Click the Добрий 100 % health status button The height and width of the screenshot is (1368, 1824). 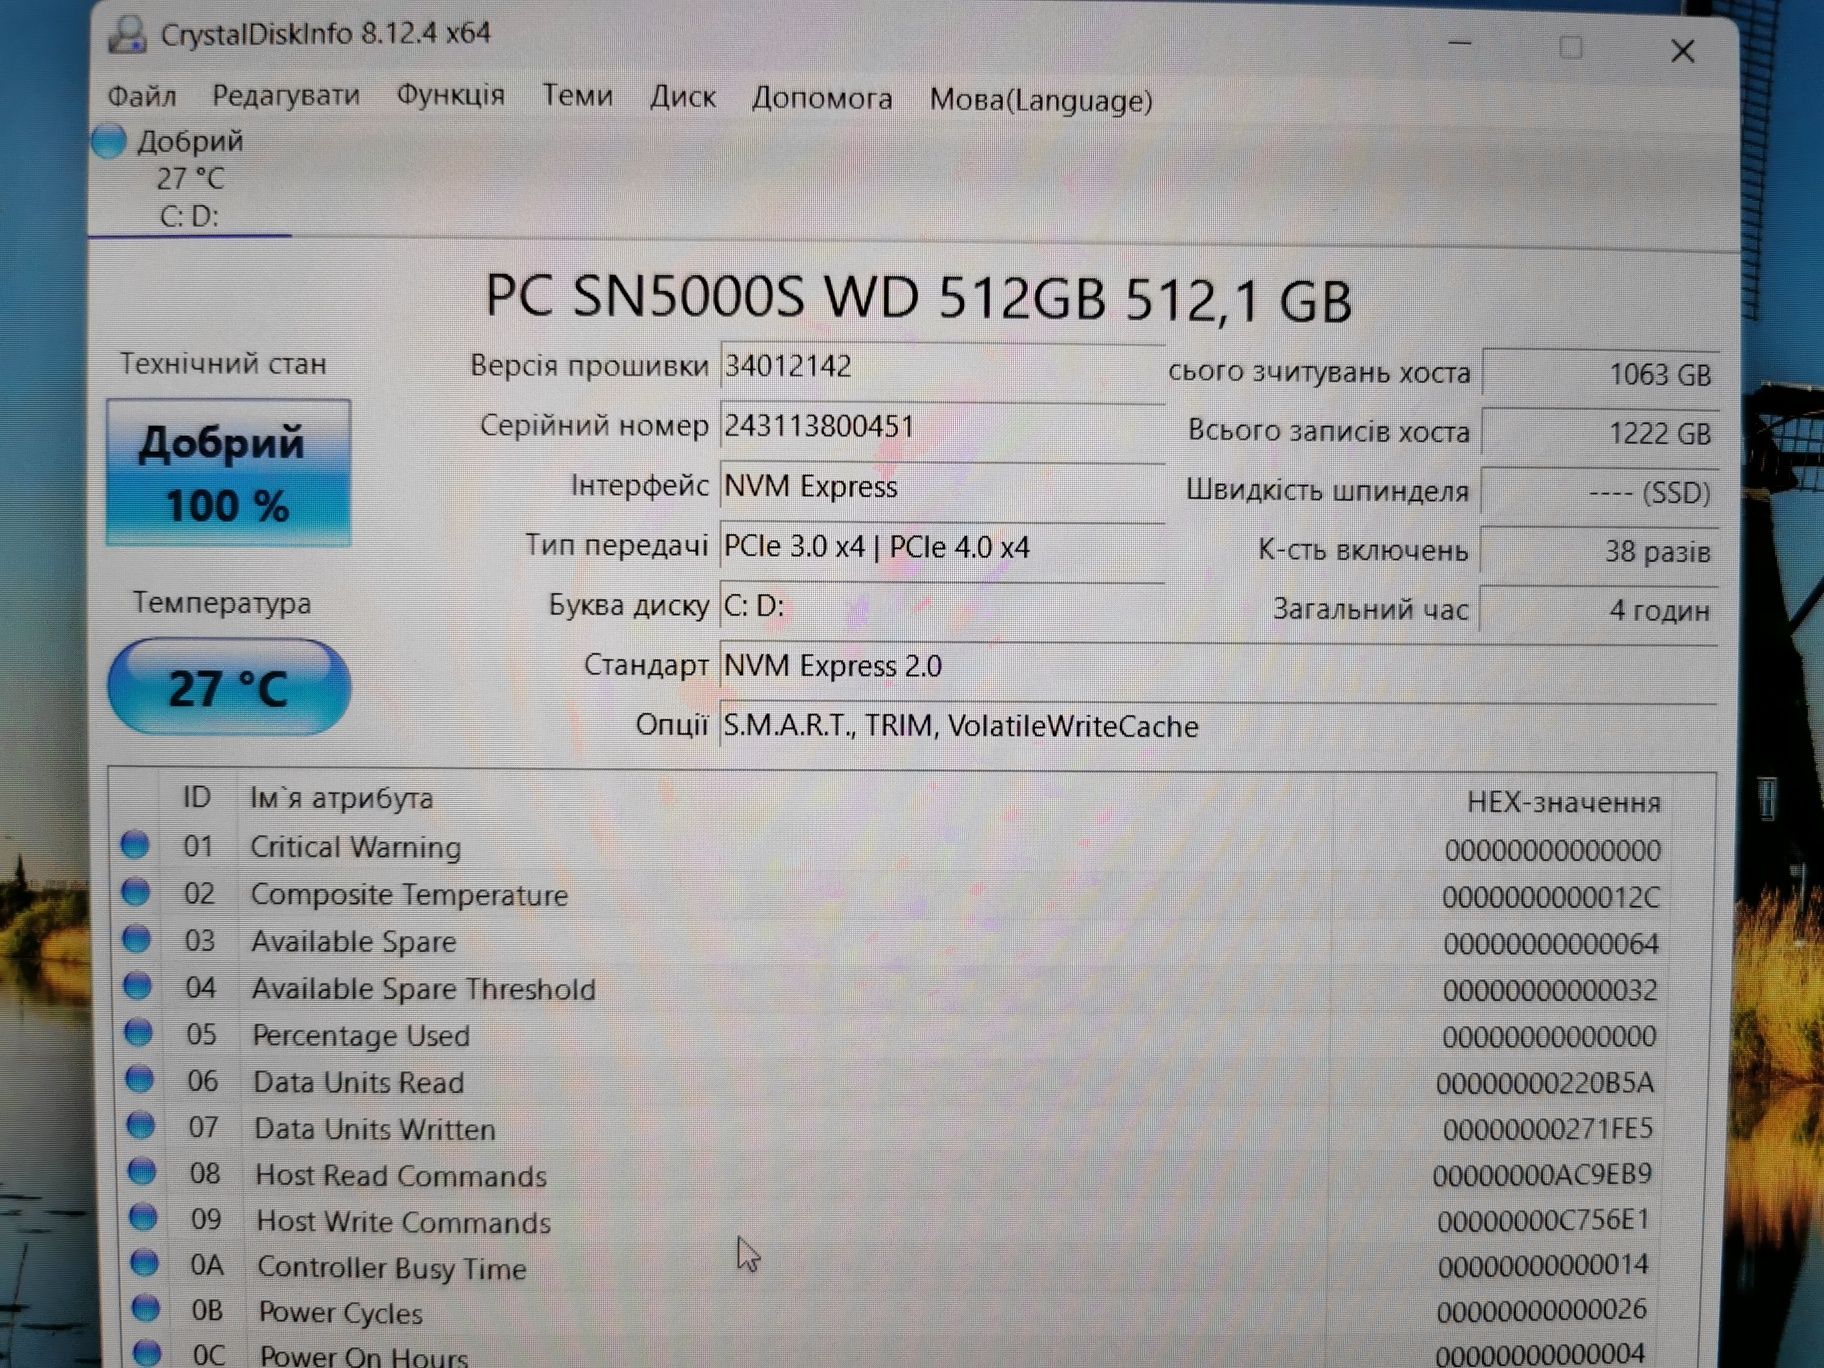229,473
